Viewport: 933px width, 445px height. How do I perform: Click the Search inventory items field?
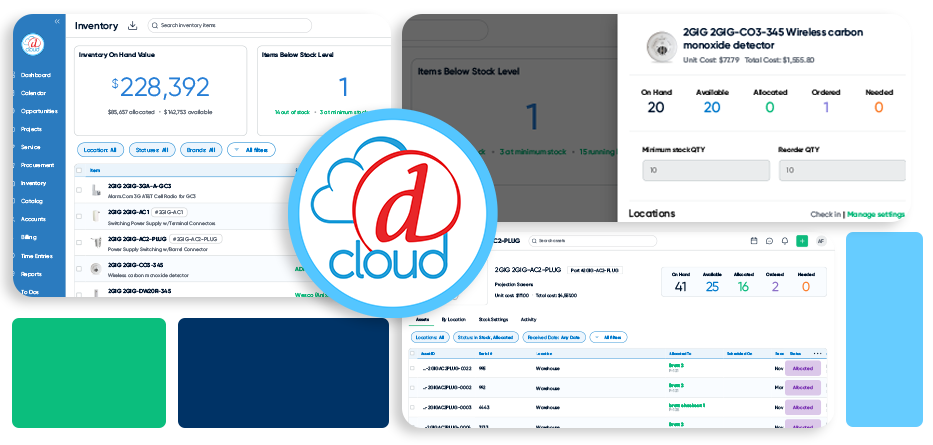pos(230,26)
